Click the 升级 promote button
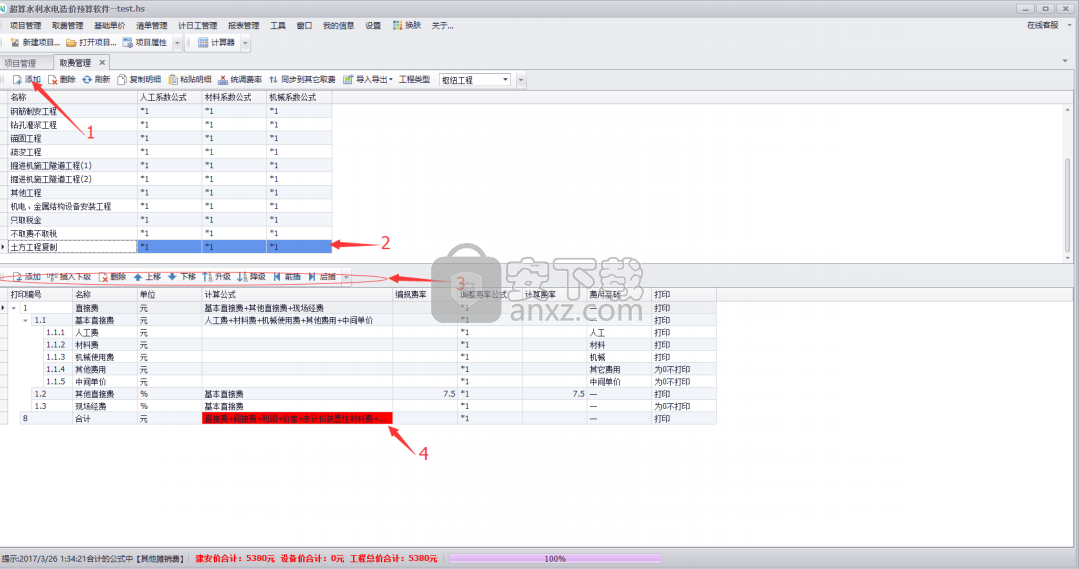This screenshot has width=1079, height=569. (216, 277)
